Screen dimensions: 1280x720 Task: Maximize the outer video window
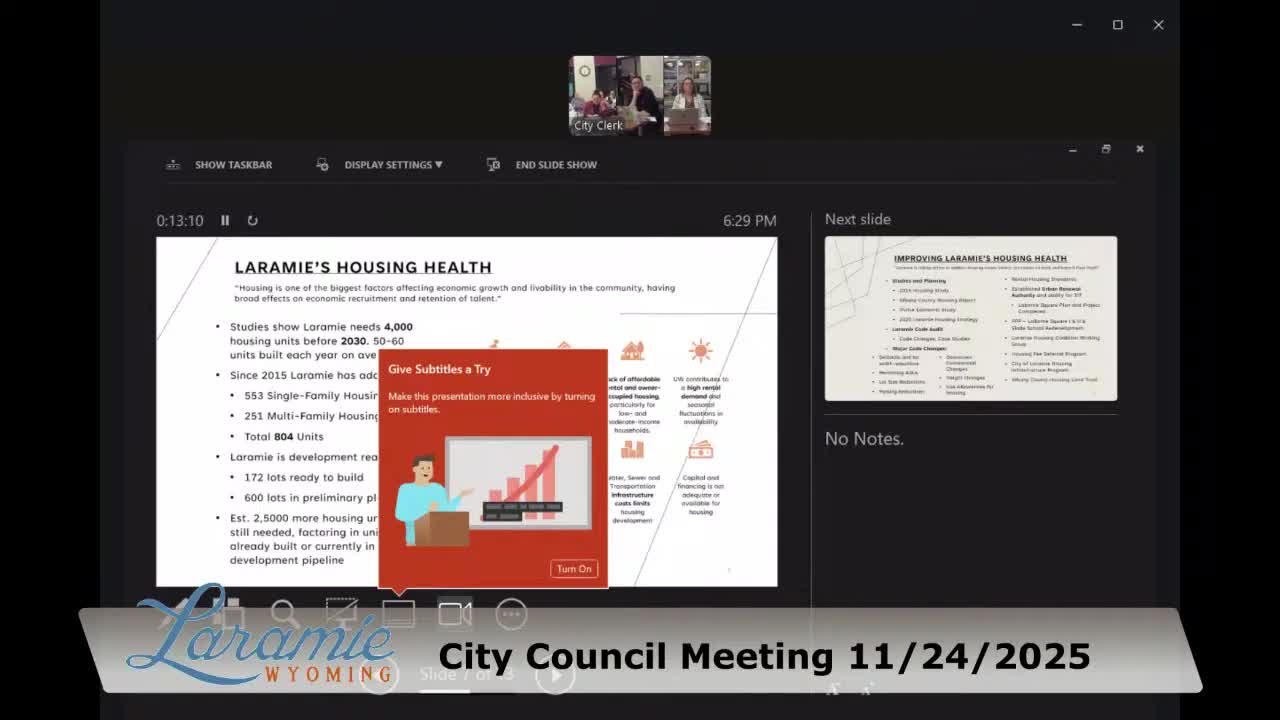click(1118, 25)
